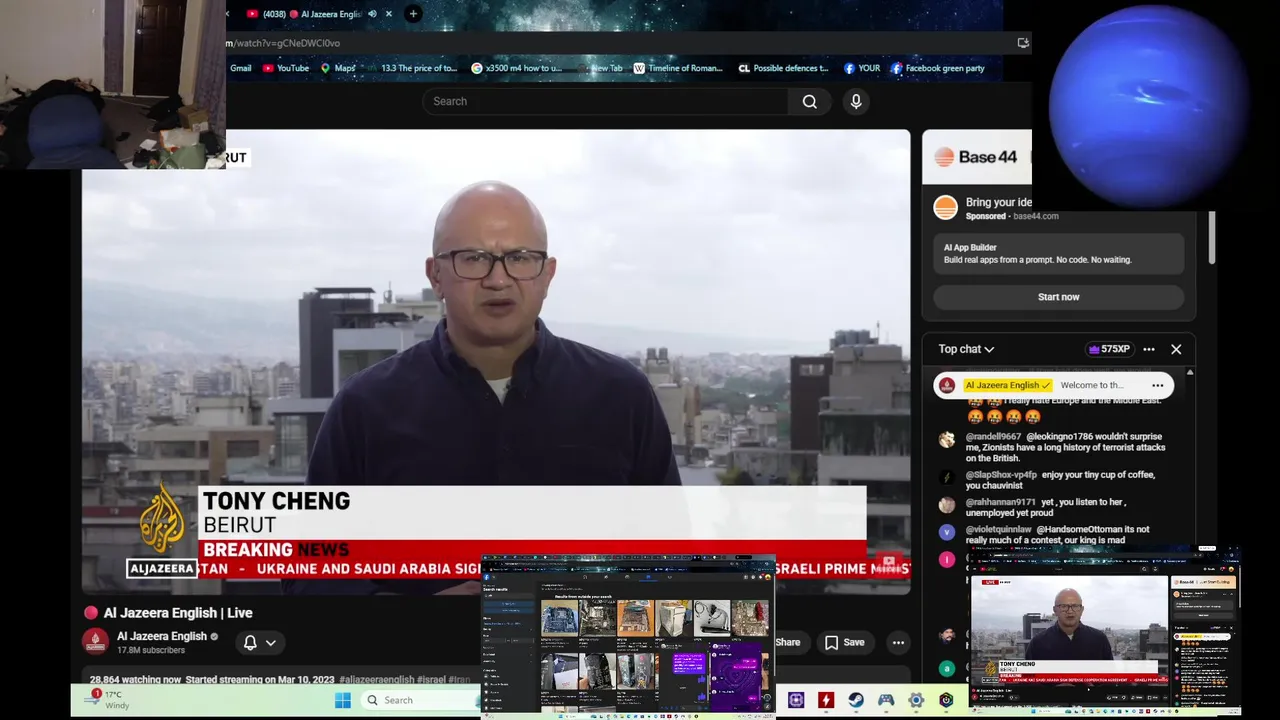The height and width of the screenshot is (720, 1280).
Task: Open 'Facebook green party' bookmark
Action: tap(938, 68)
